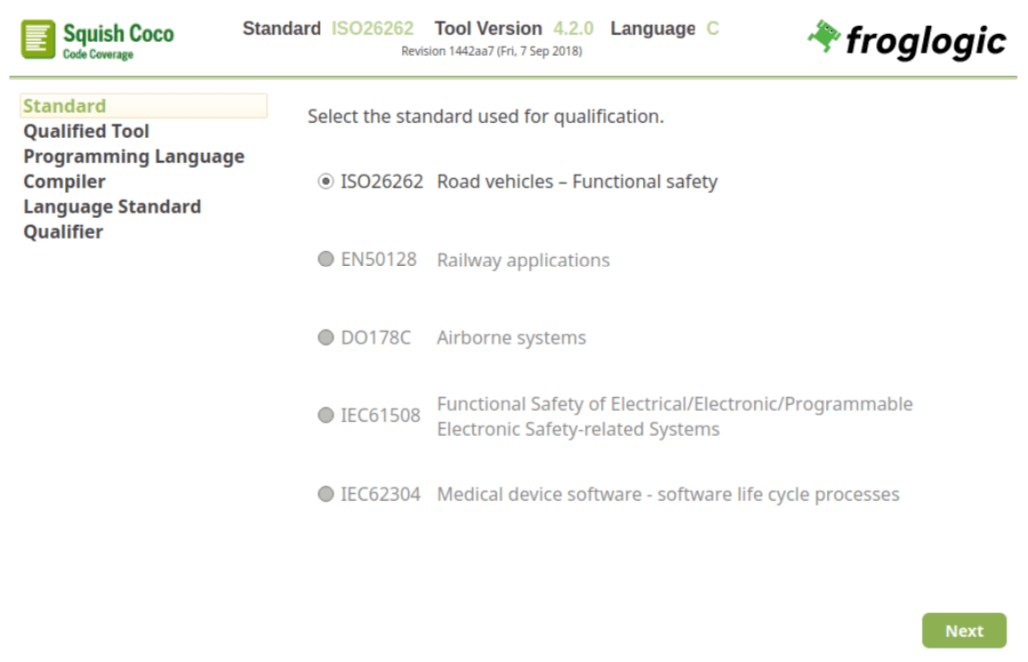Click Tool Version 4.2.0 in header
Screen dimensions: 1028x662
[575, 29]
